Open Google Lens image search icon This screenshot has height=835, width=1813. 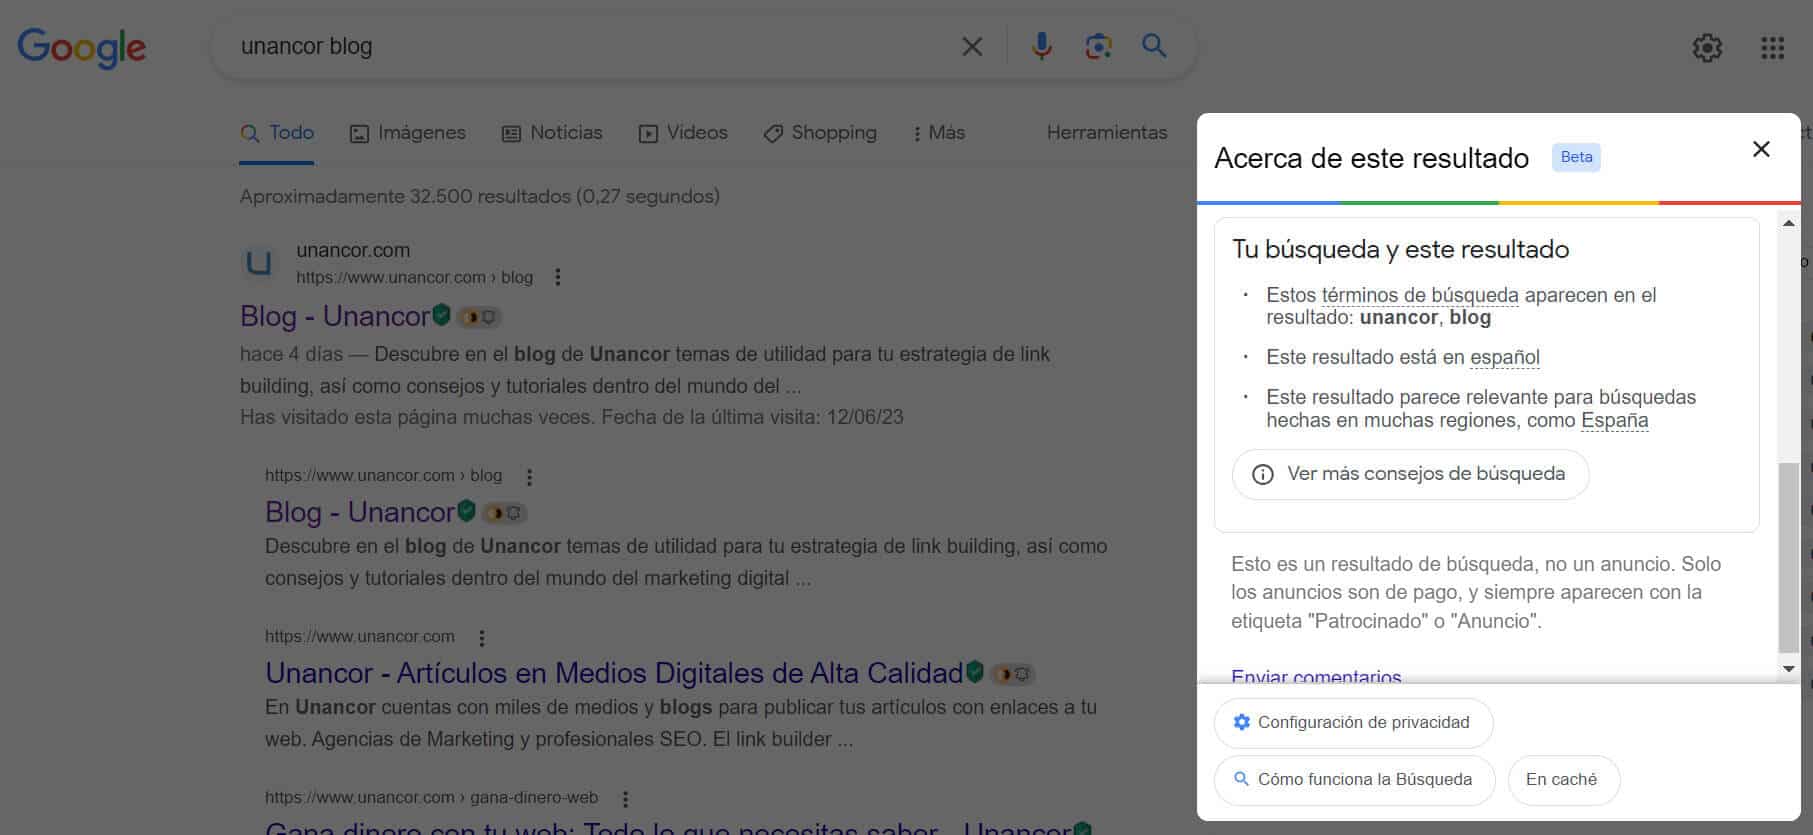point(1098,46)
